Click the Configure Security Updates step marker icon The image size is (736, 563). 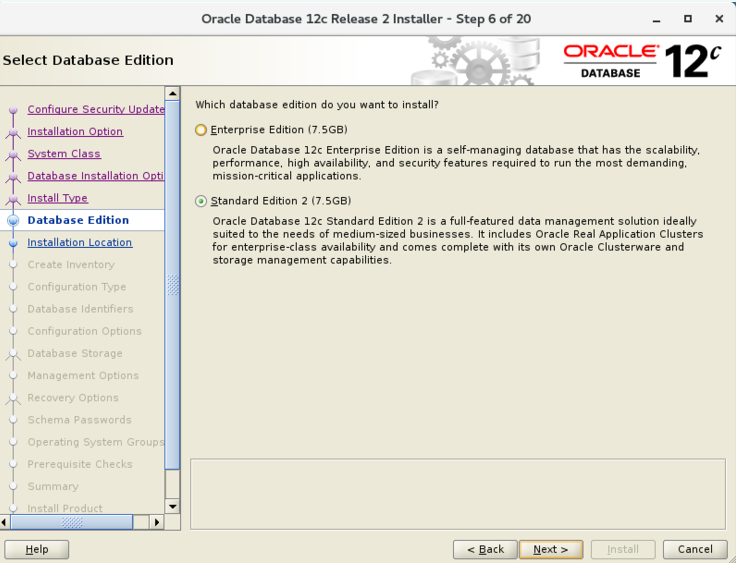(x=14, y=110)
